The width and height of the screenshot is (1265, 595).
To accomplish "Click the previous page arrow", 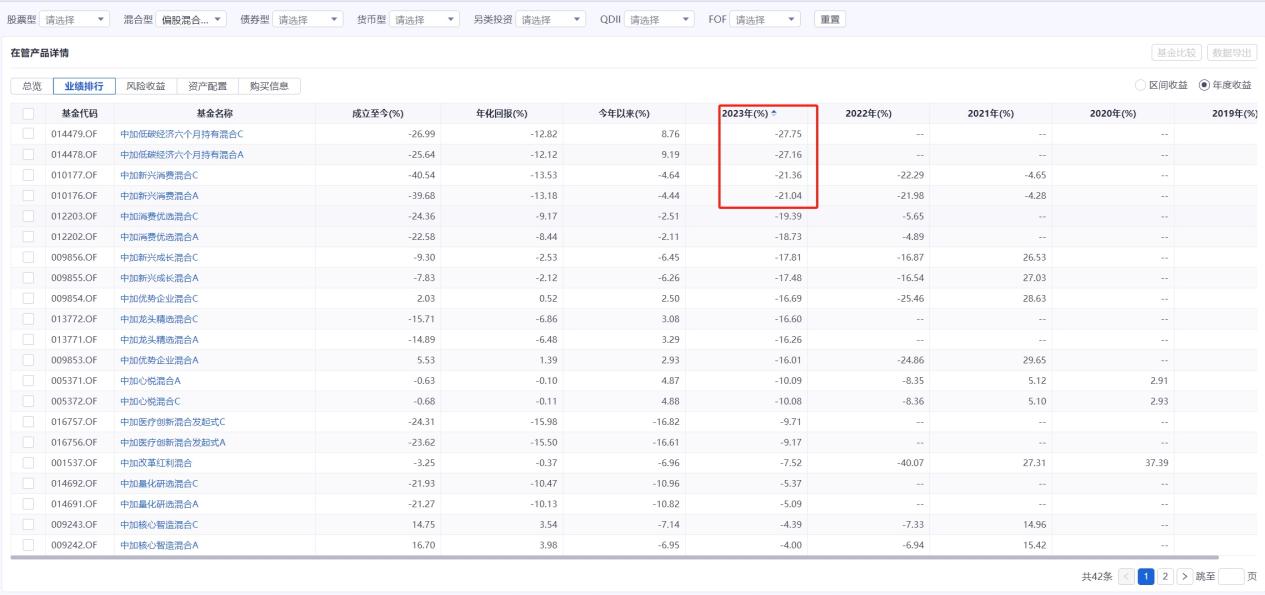I will [1127, 577].
